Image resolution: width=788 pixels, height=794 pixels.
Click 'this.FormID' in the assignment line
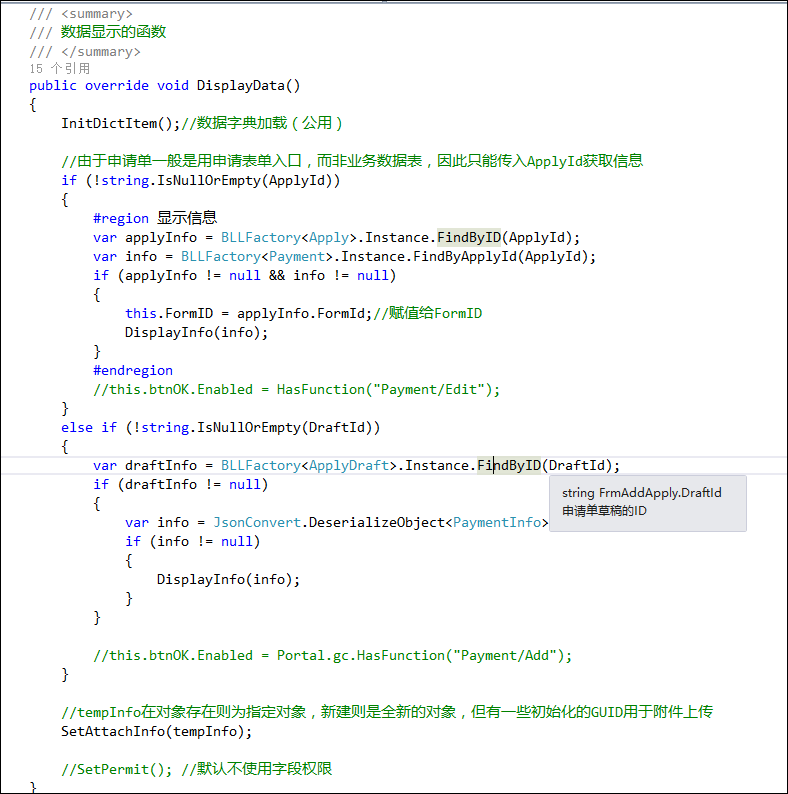coord(169,313)
